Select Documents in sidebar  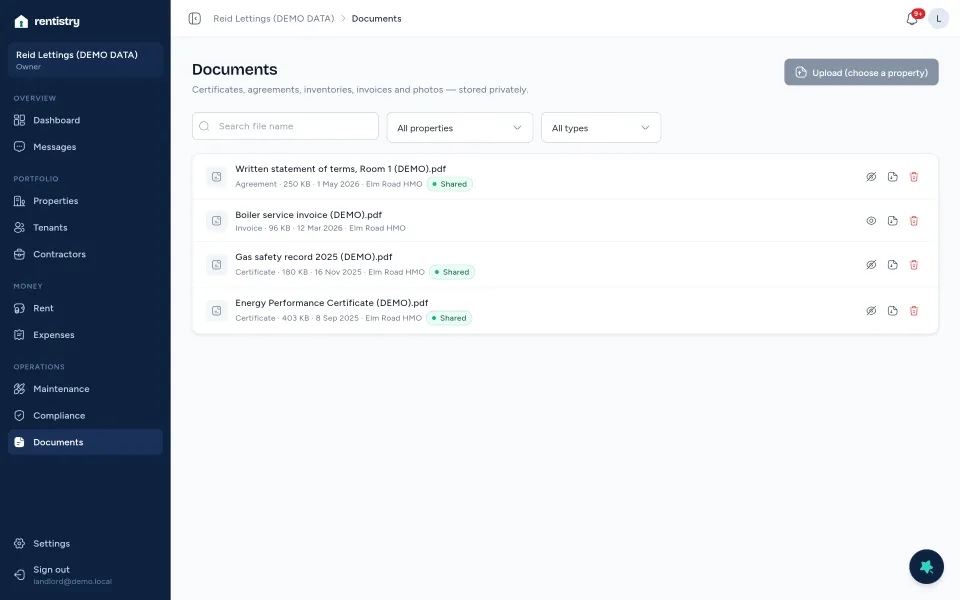[x=85, y=442]
